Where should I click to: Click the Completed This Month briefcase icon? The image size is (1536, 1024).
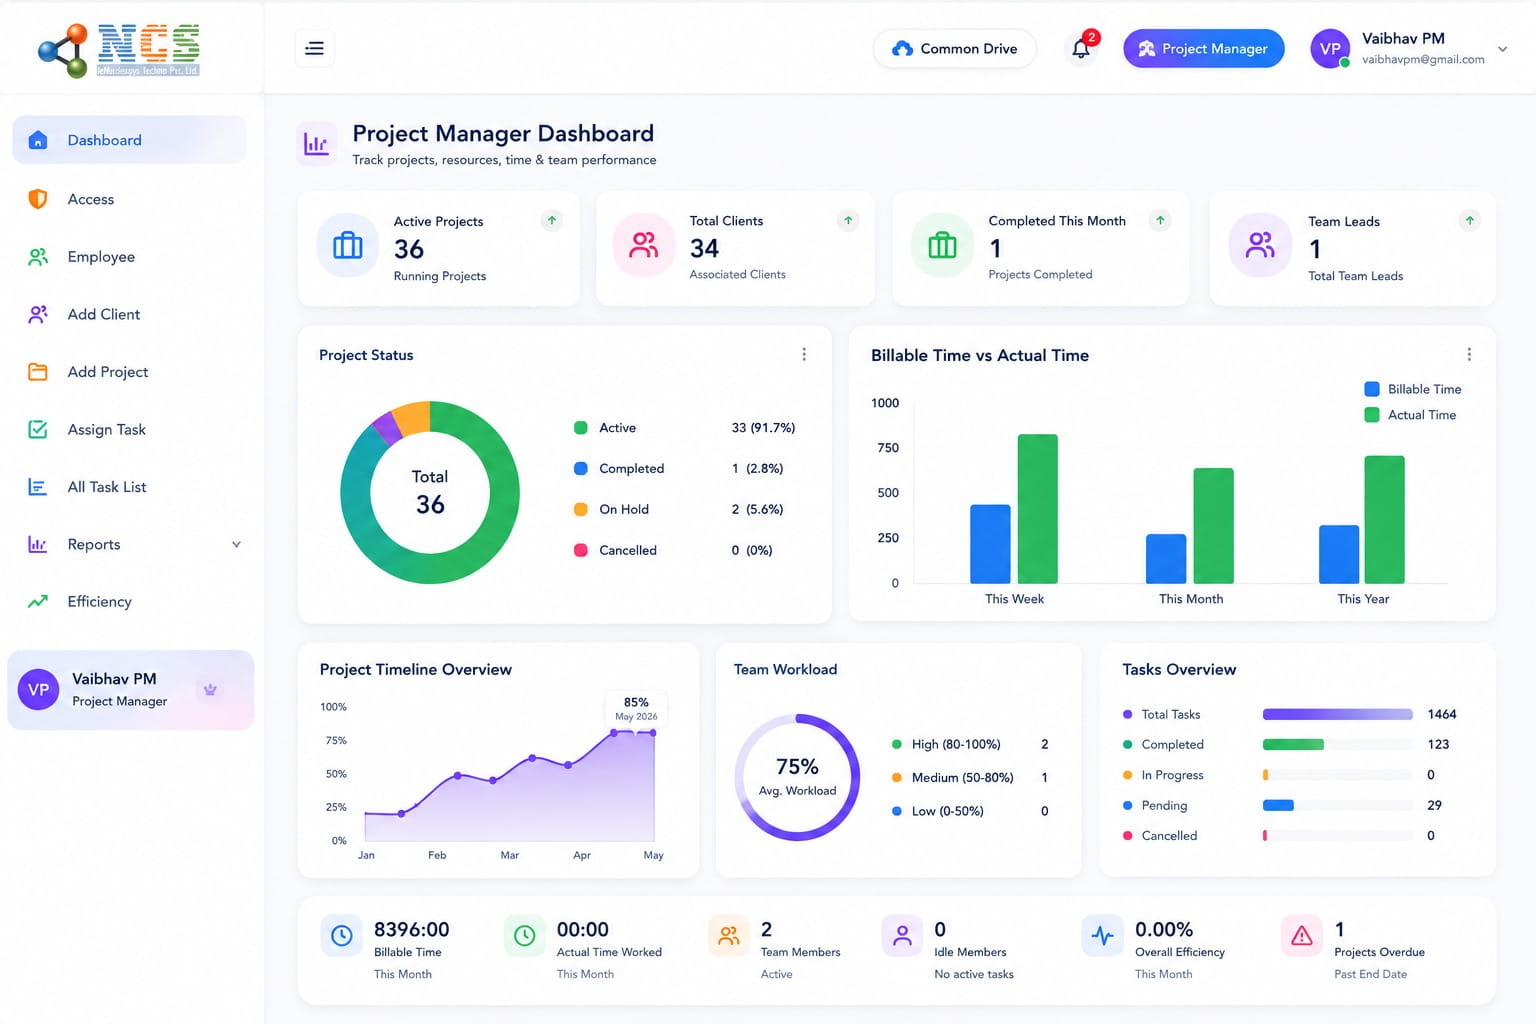[942, 245]
